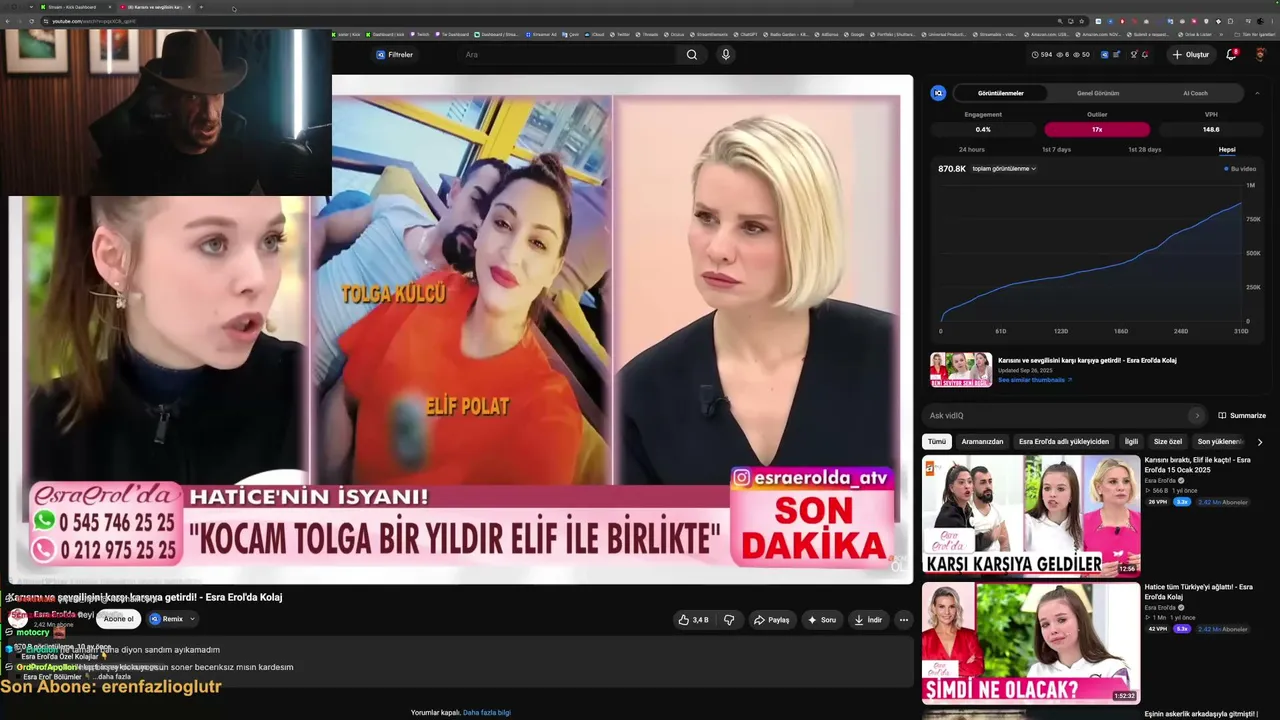
Task: Open the Filtreler filter button
Action: pos(395,55)
